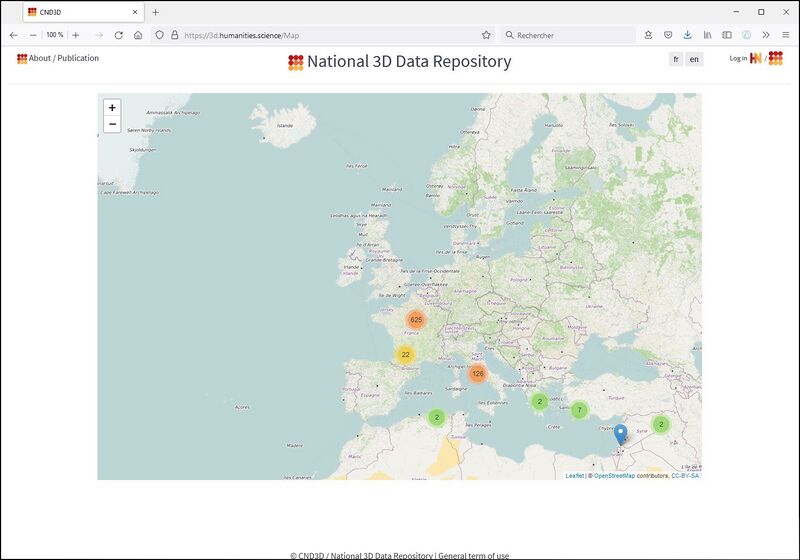This screenshot has height=560, width=800.
Task: Expand the yellow 22 marker cluster
Action: click(405, 355)
